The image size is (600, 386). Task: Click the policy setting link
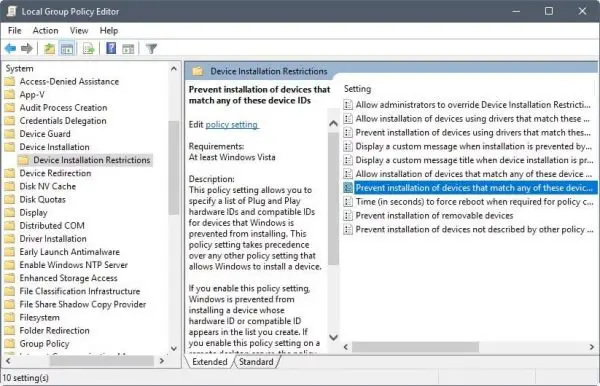(x=232, y=124)
